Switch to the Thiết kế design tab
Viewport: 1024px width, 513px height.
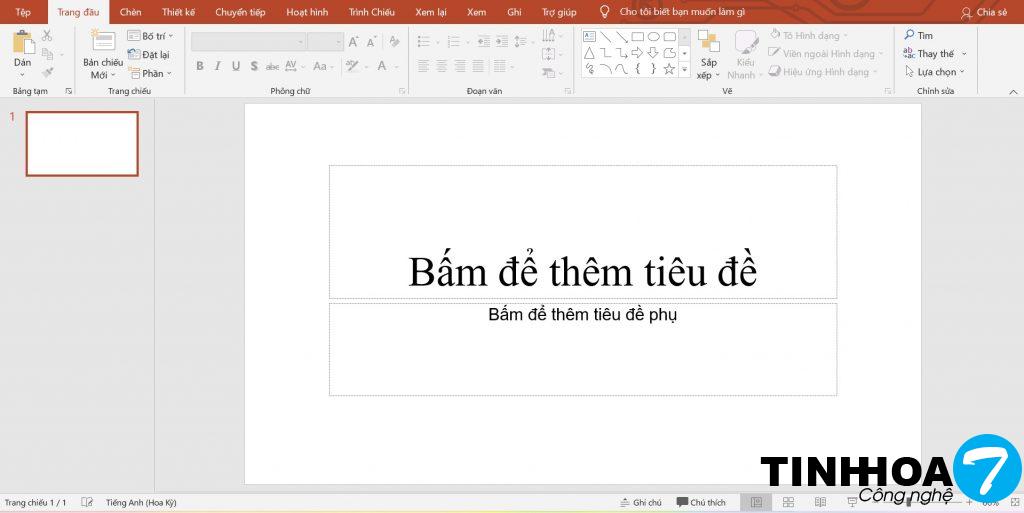(x=178, y=12)
